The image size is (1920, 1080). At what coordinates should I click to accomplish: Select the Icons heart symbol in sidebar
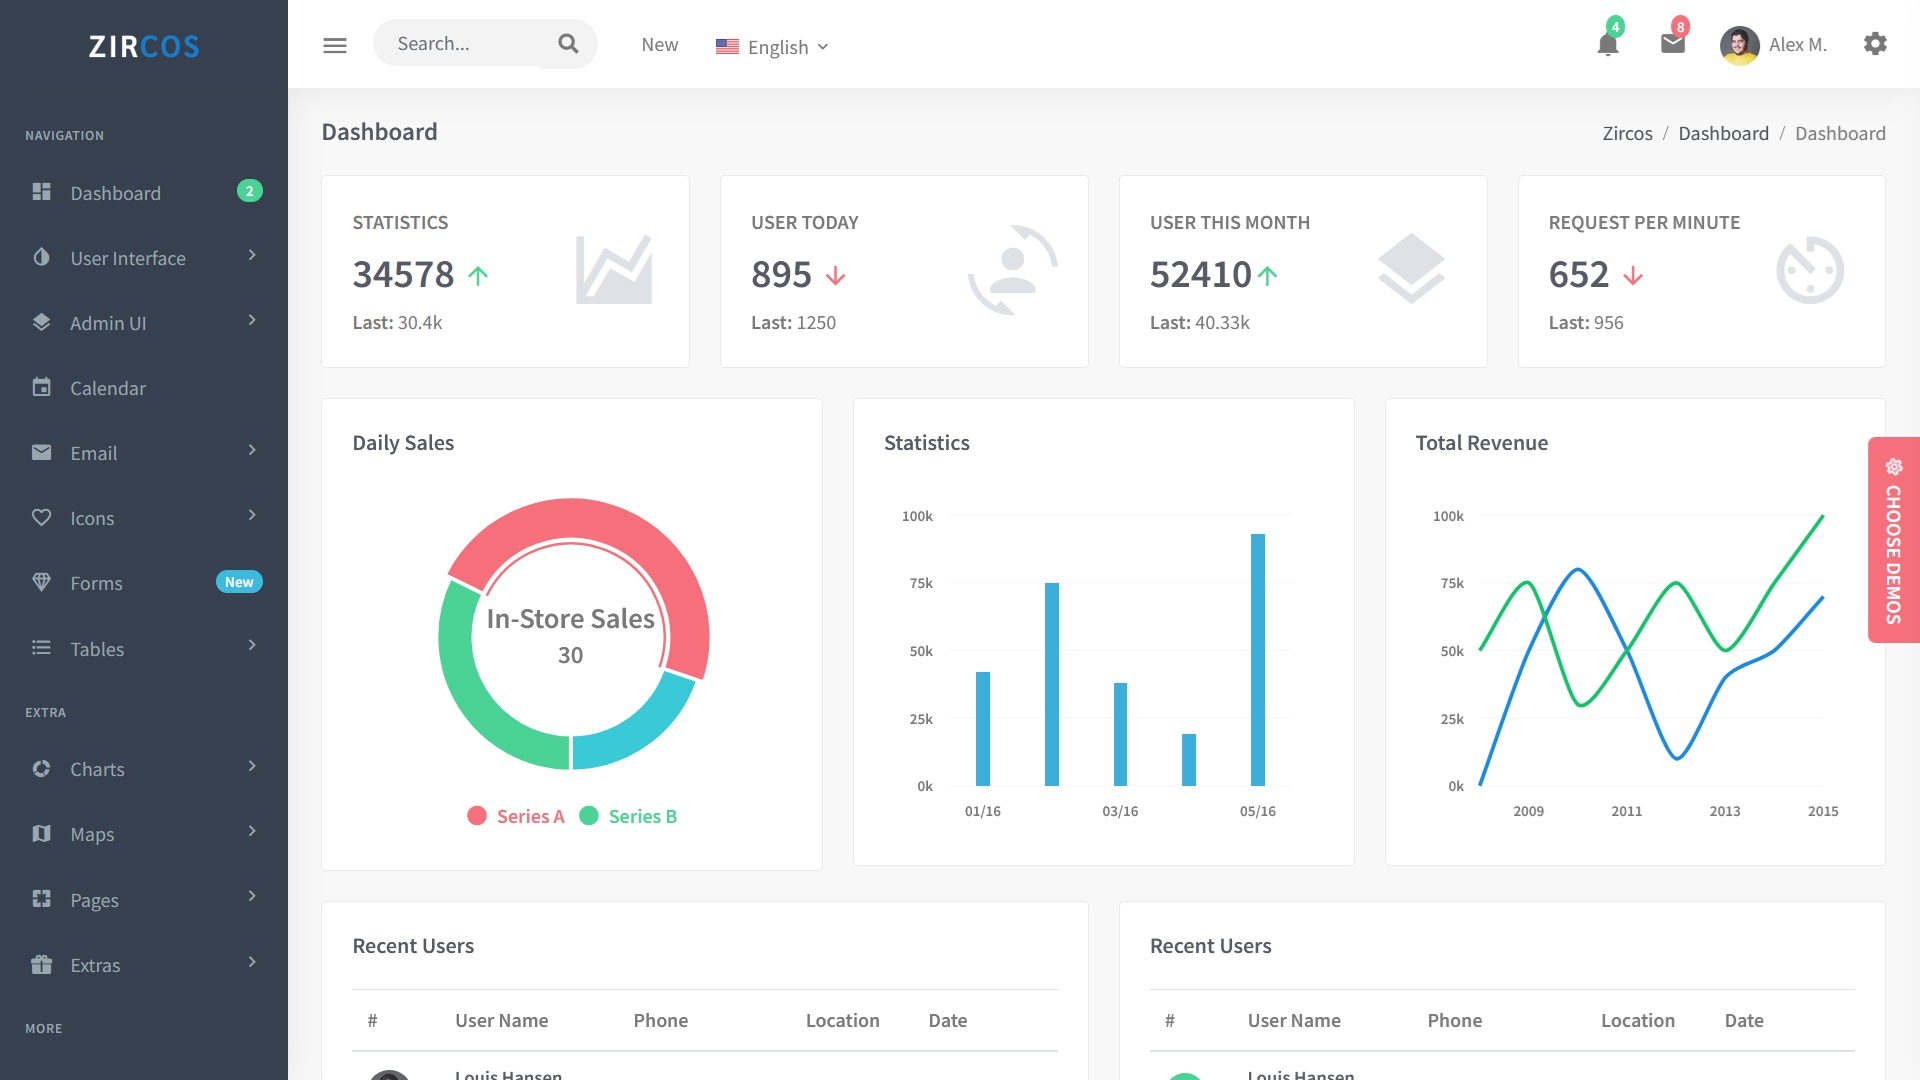(x=41, y=517)
